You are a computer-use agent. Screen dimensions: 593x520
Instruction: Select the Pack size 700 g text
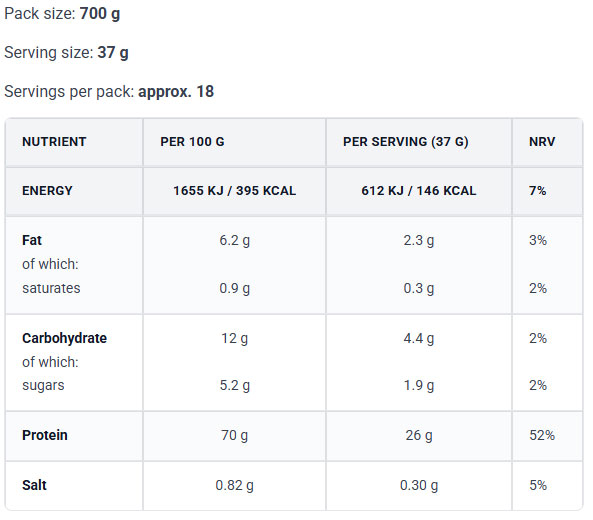point(62,14)
